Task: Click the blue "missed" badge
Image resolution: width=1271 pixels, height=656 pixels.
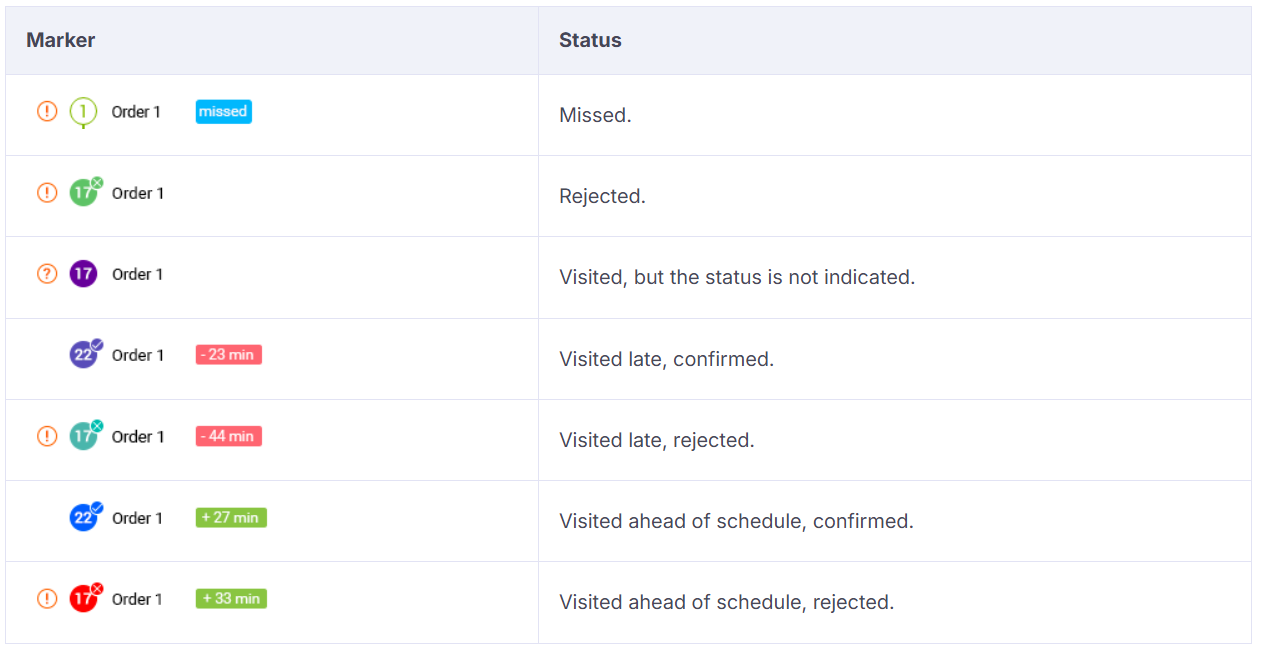Action: point(223,112)
